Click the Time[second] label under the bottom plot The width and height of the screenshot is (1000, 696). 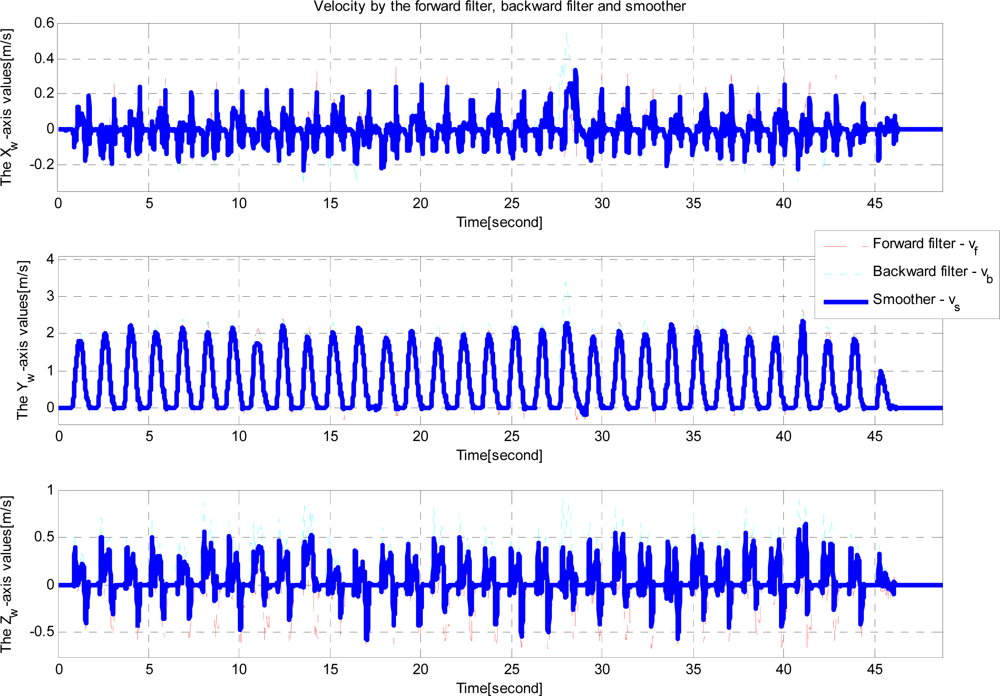[499, 688]
